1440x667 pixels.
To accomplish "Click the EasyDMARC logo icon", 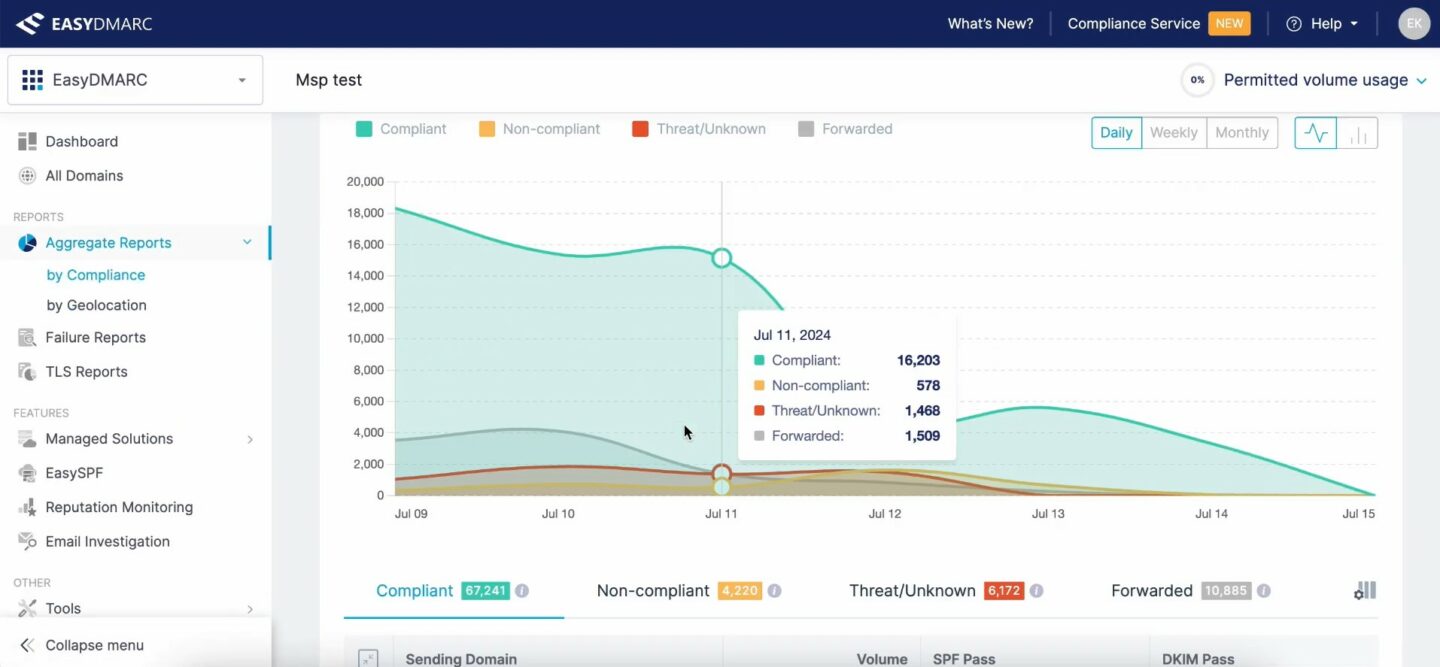I will 30,23.
